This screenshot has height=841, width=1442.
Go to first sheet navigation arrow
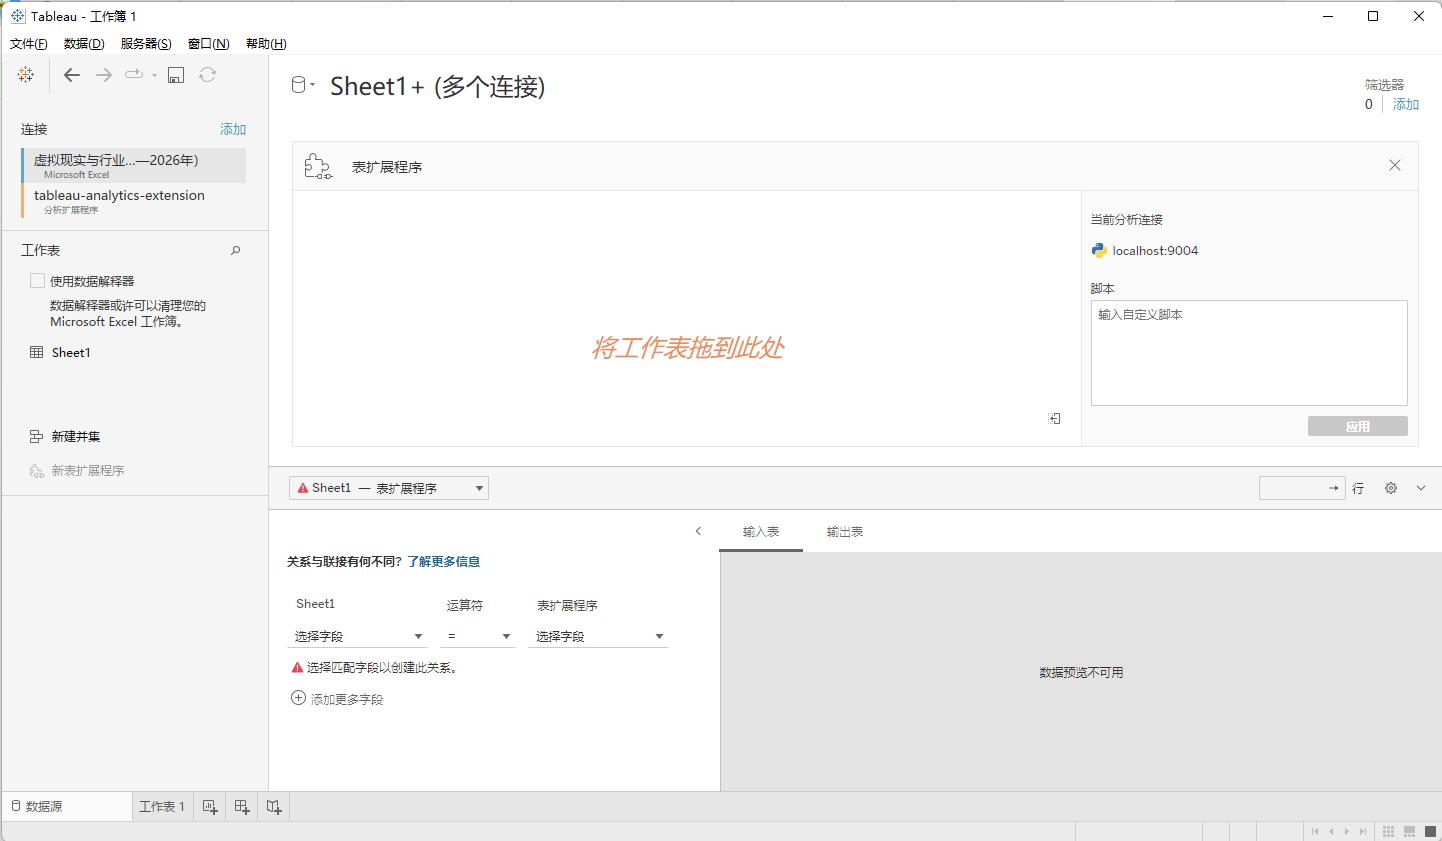[x=1315, y=832]
